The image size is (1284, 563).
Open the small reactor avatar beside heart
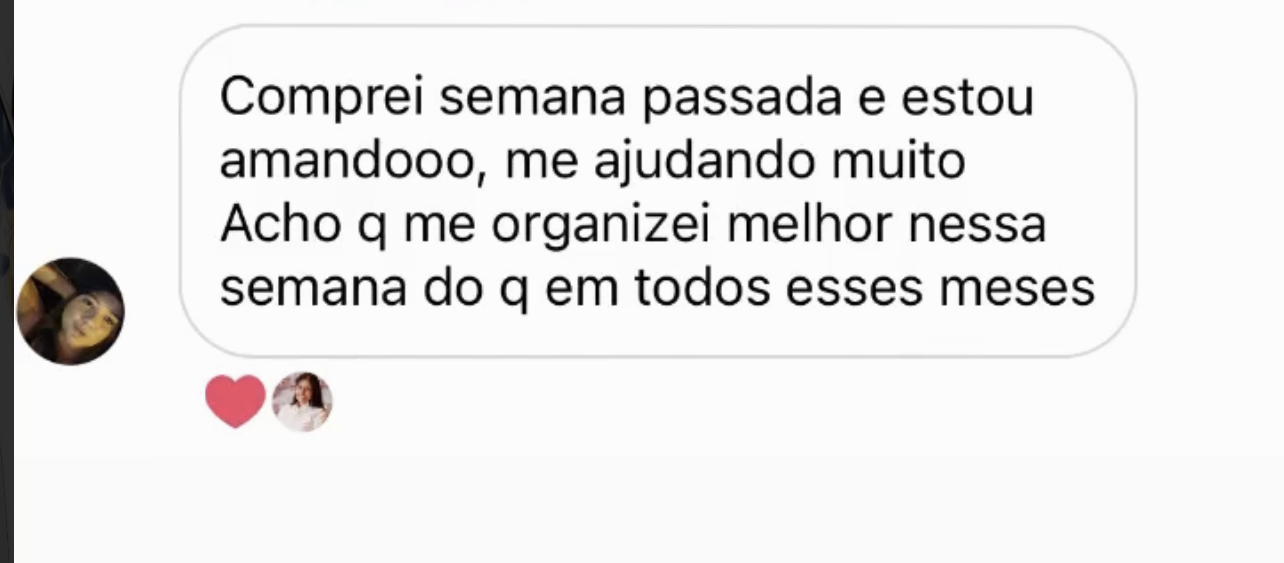(x=302, y=401)
